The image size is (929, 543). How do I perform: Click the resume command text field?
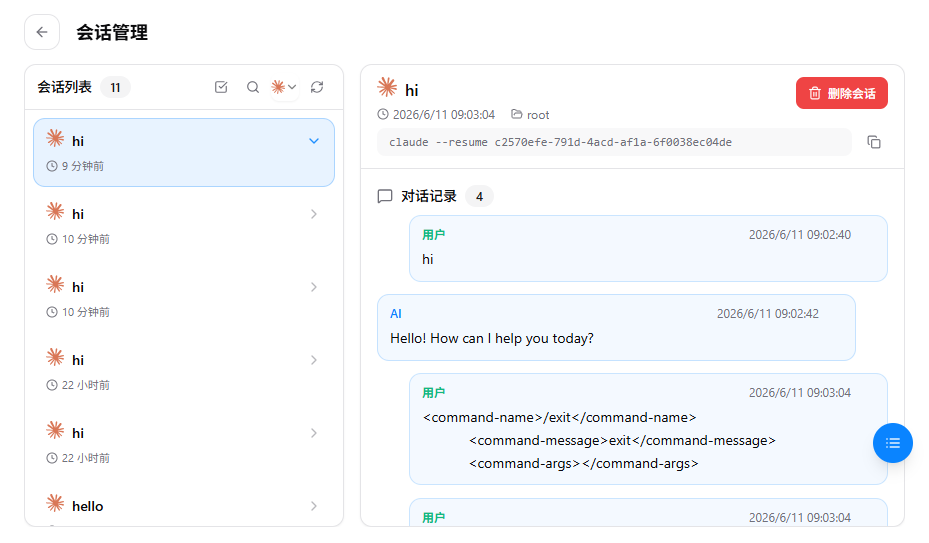614,142
